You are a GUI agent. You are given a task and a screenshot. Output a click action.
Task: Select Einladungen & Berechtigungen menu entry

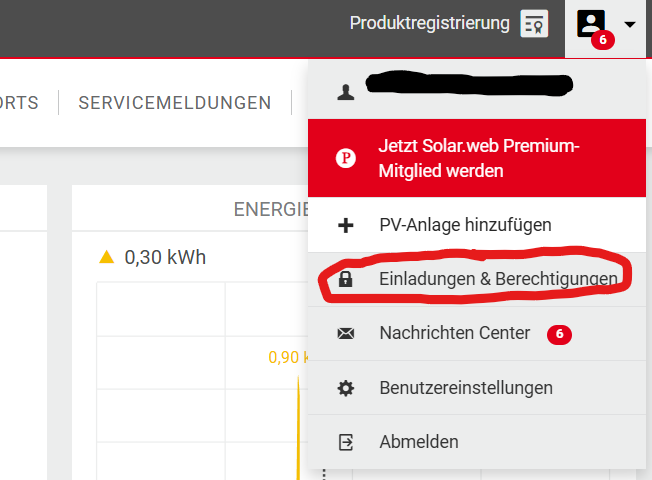(497, 280)
